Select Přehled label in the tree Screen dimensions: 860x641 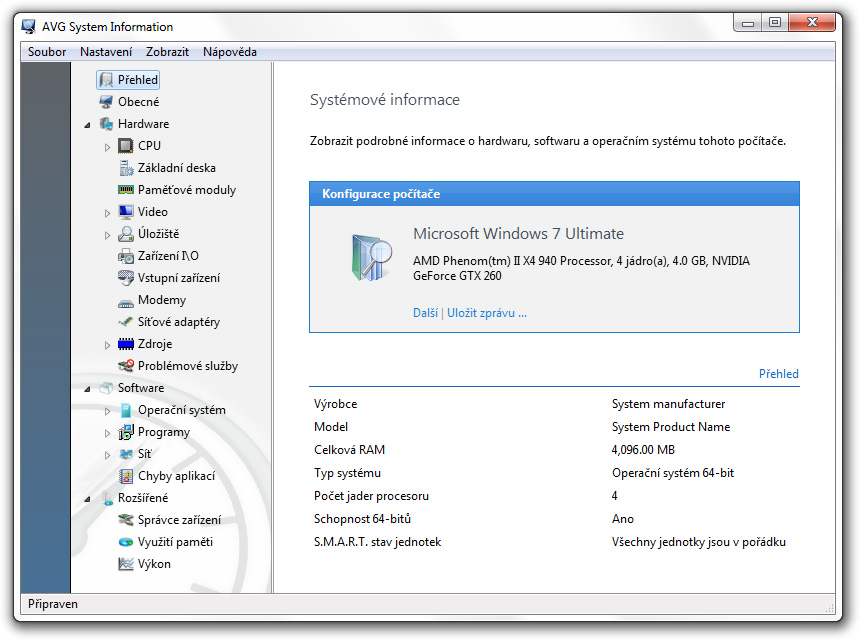138,80
